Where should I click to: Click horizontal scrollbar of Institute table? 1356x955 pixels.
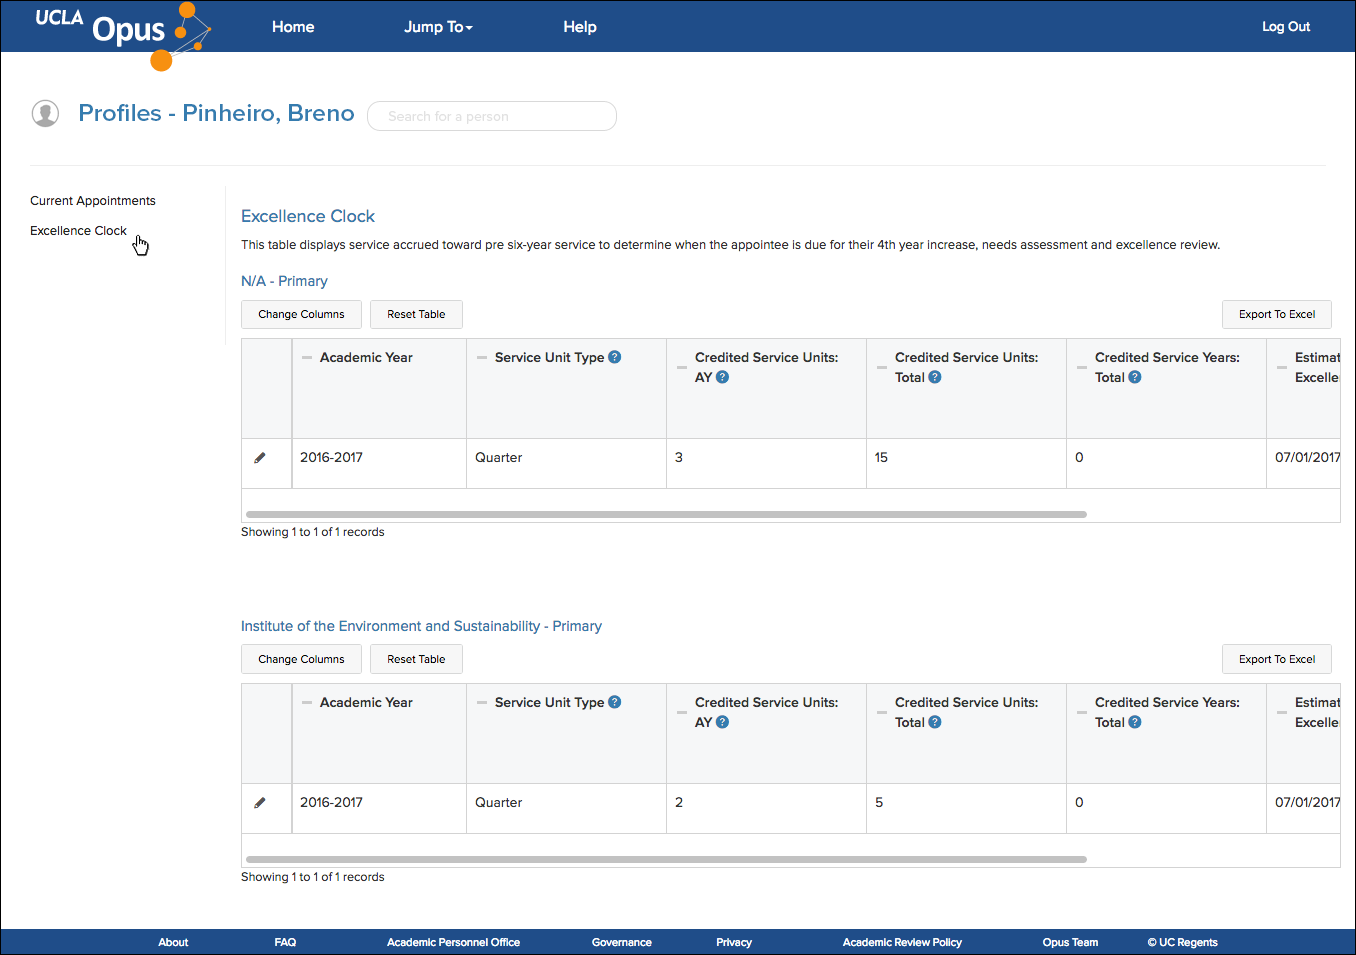tap(666, 859)
